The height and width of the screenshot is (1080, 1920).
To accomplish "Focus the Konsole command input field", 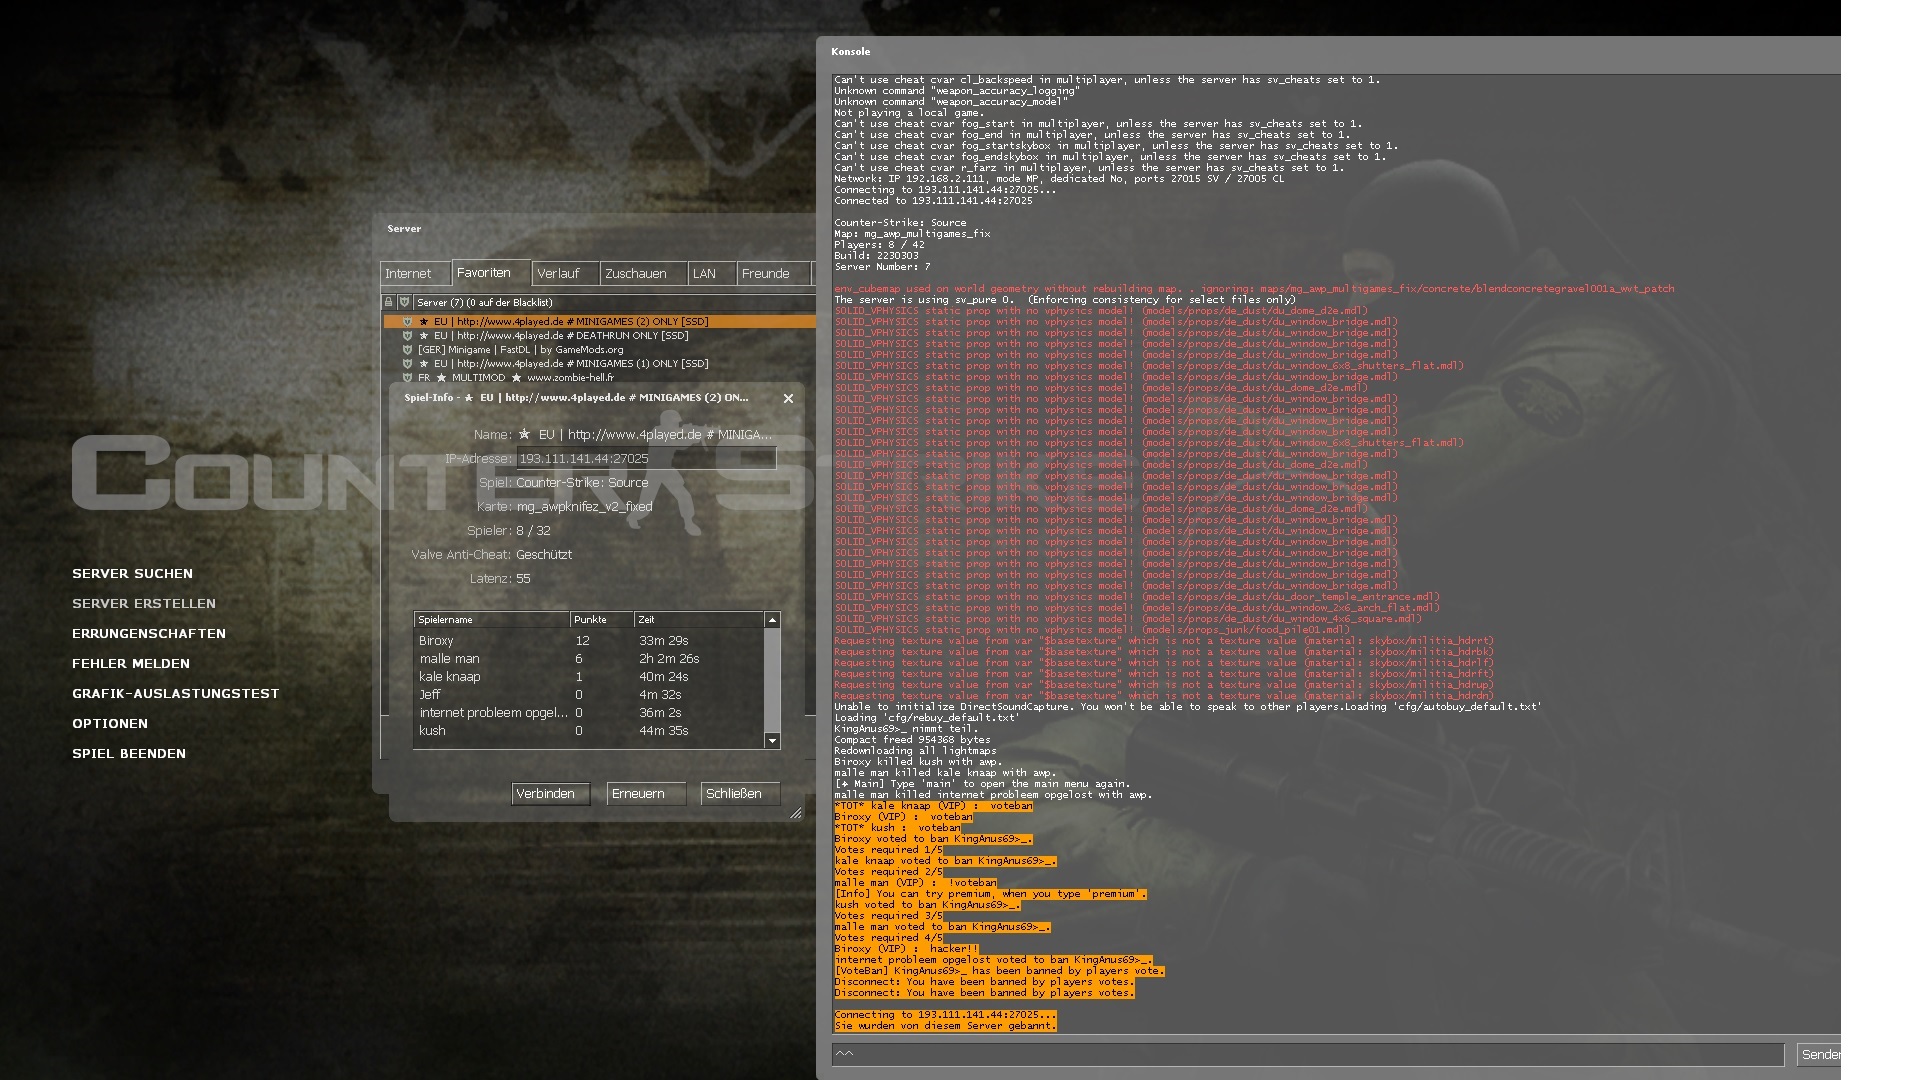I will click(x=1308, y=1054).
